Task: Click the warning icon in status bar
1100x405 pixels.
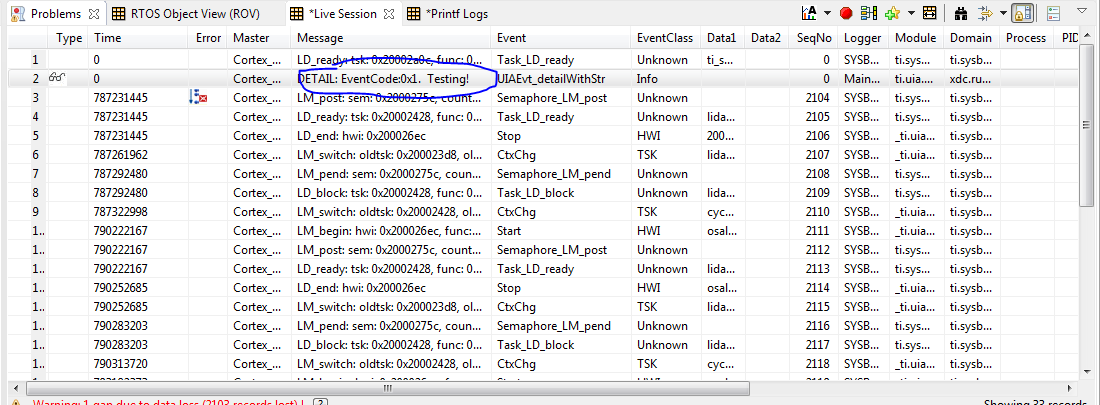Action: (15, 402)
